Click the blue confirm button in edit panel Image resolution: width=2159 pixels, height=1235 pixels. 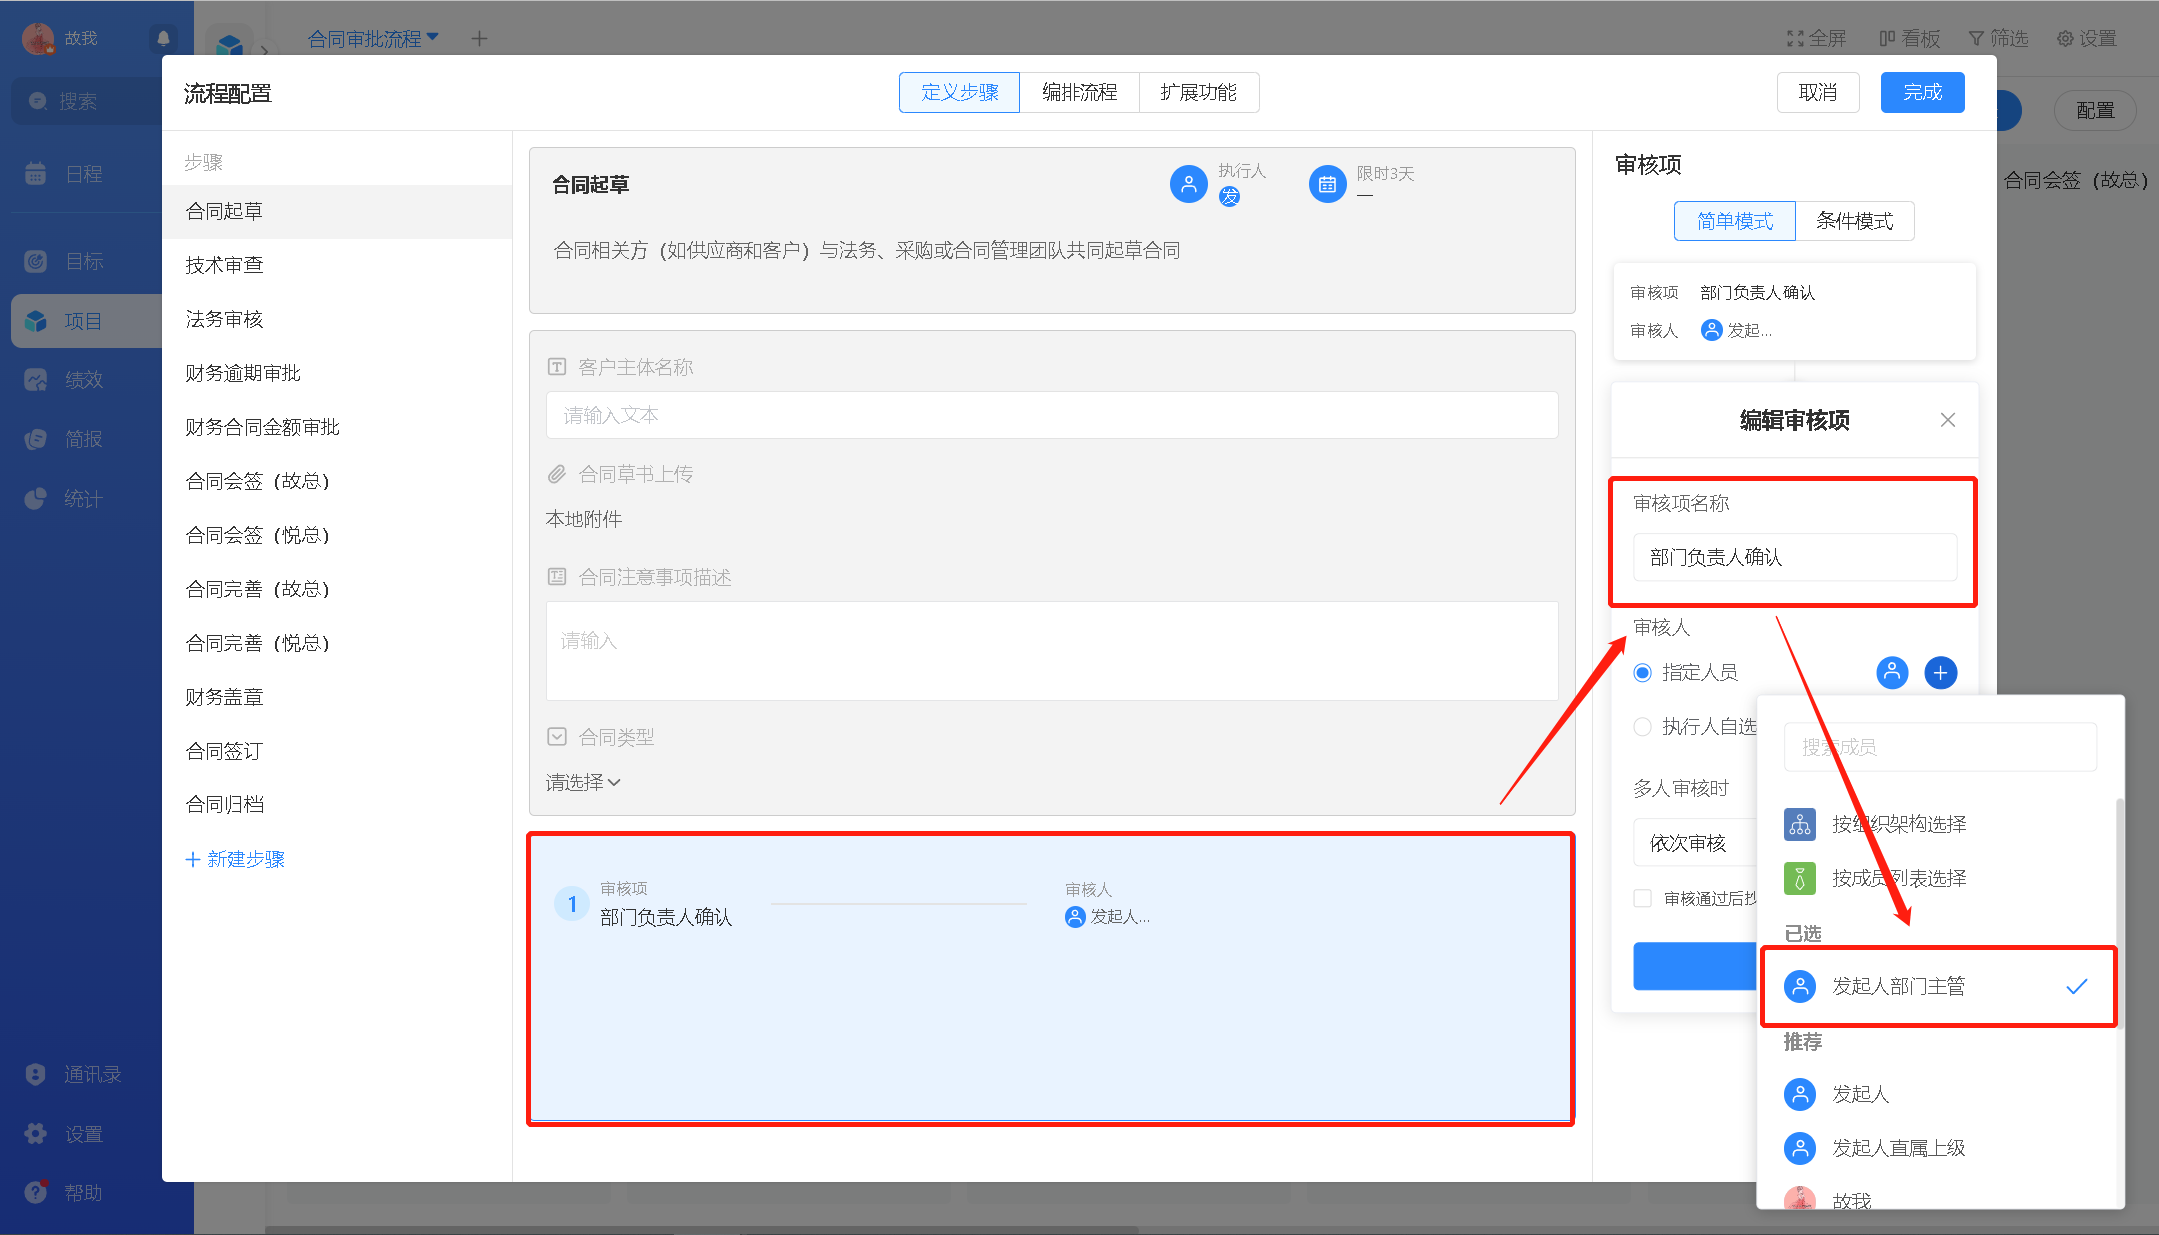1694,966
